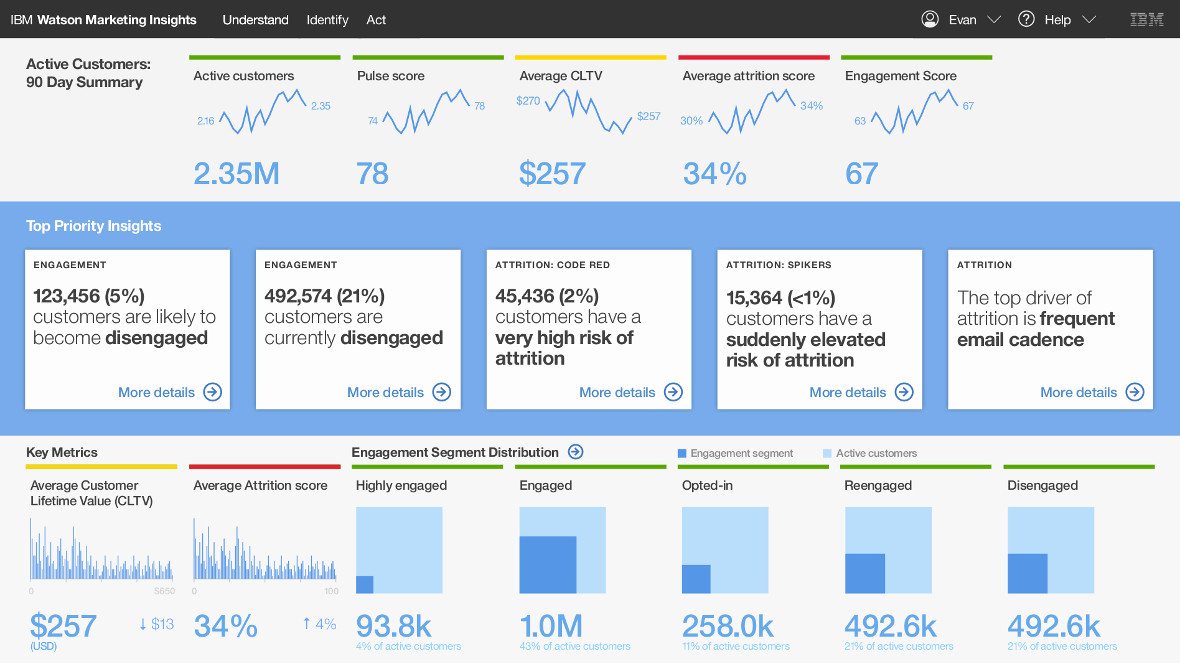The height and width of the screenshot is (664, 1180).
Task: Click the Opted-in segment square chart
Action: (725, 550)
